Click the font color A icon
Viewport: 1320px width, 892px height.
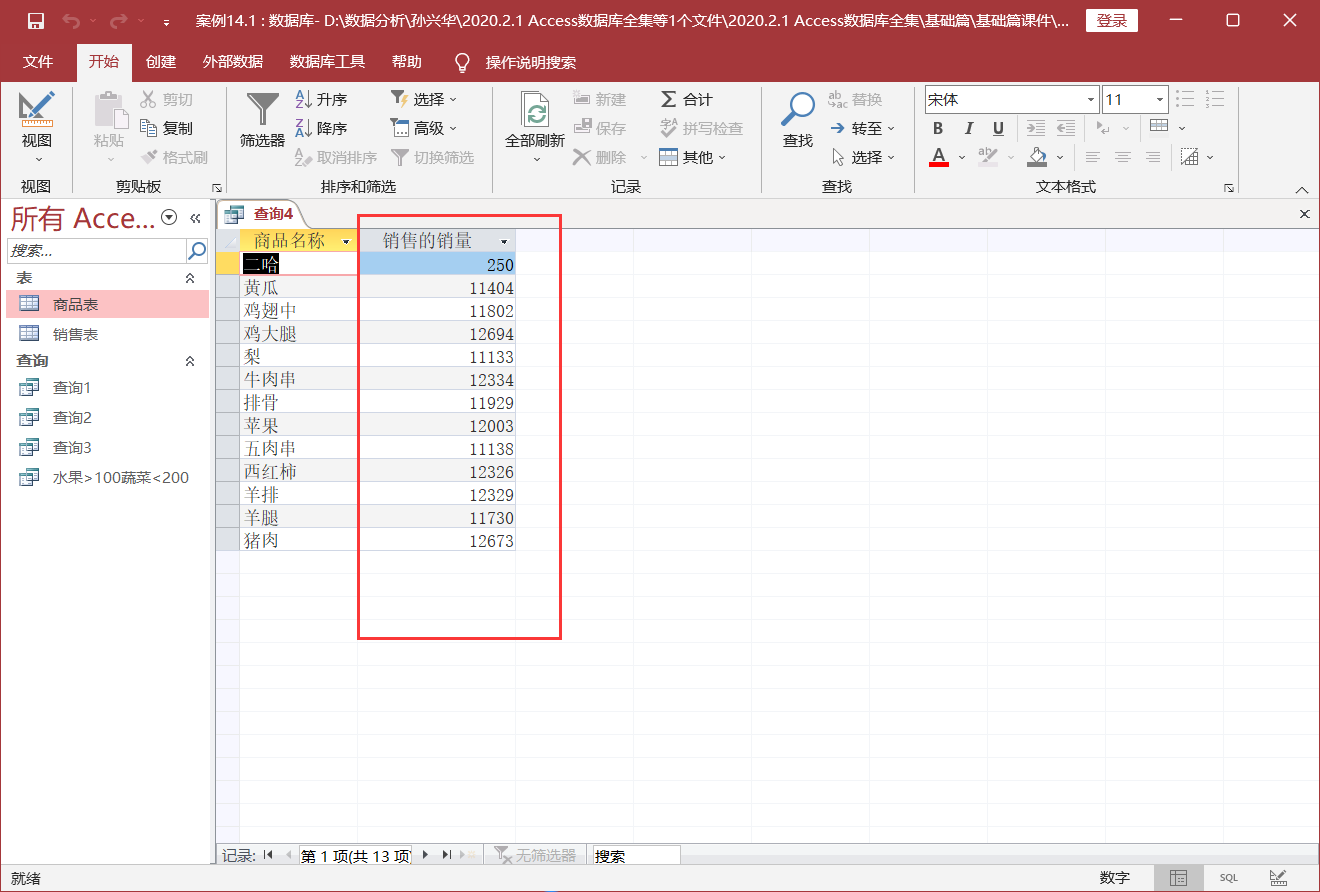coord(938,157)
